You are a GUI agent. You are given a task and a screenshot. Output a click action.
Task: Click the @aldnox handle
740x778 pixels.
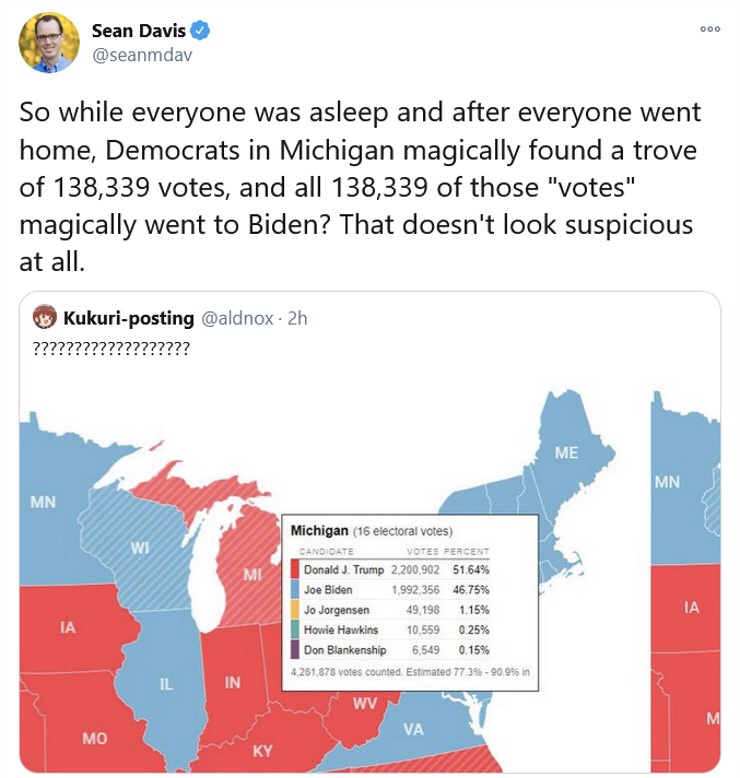[x=239, y=319]
